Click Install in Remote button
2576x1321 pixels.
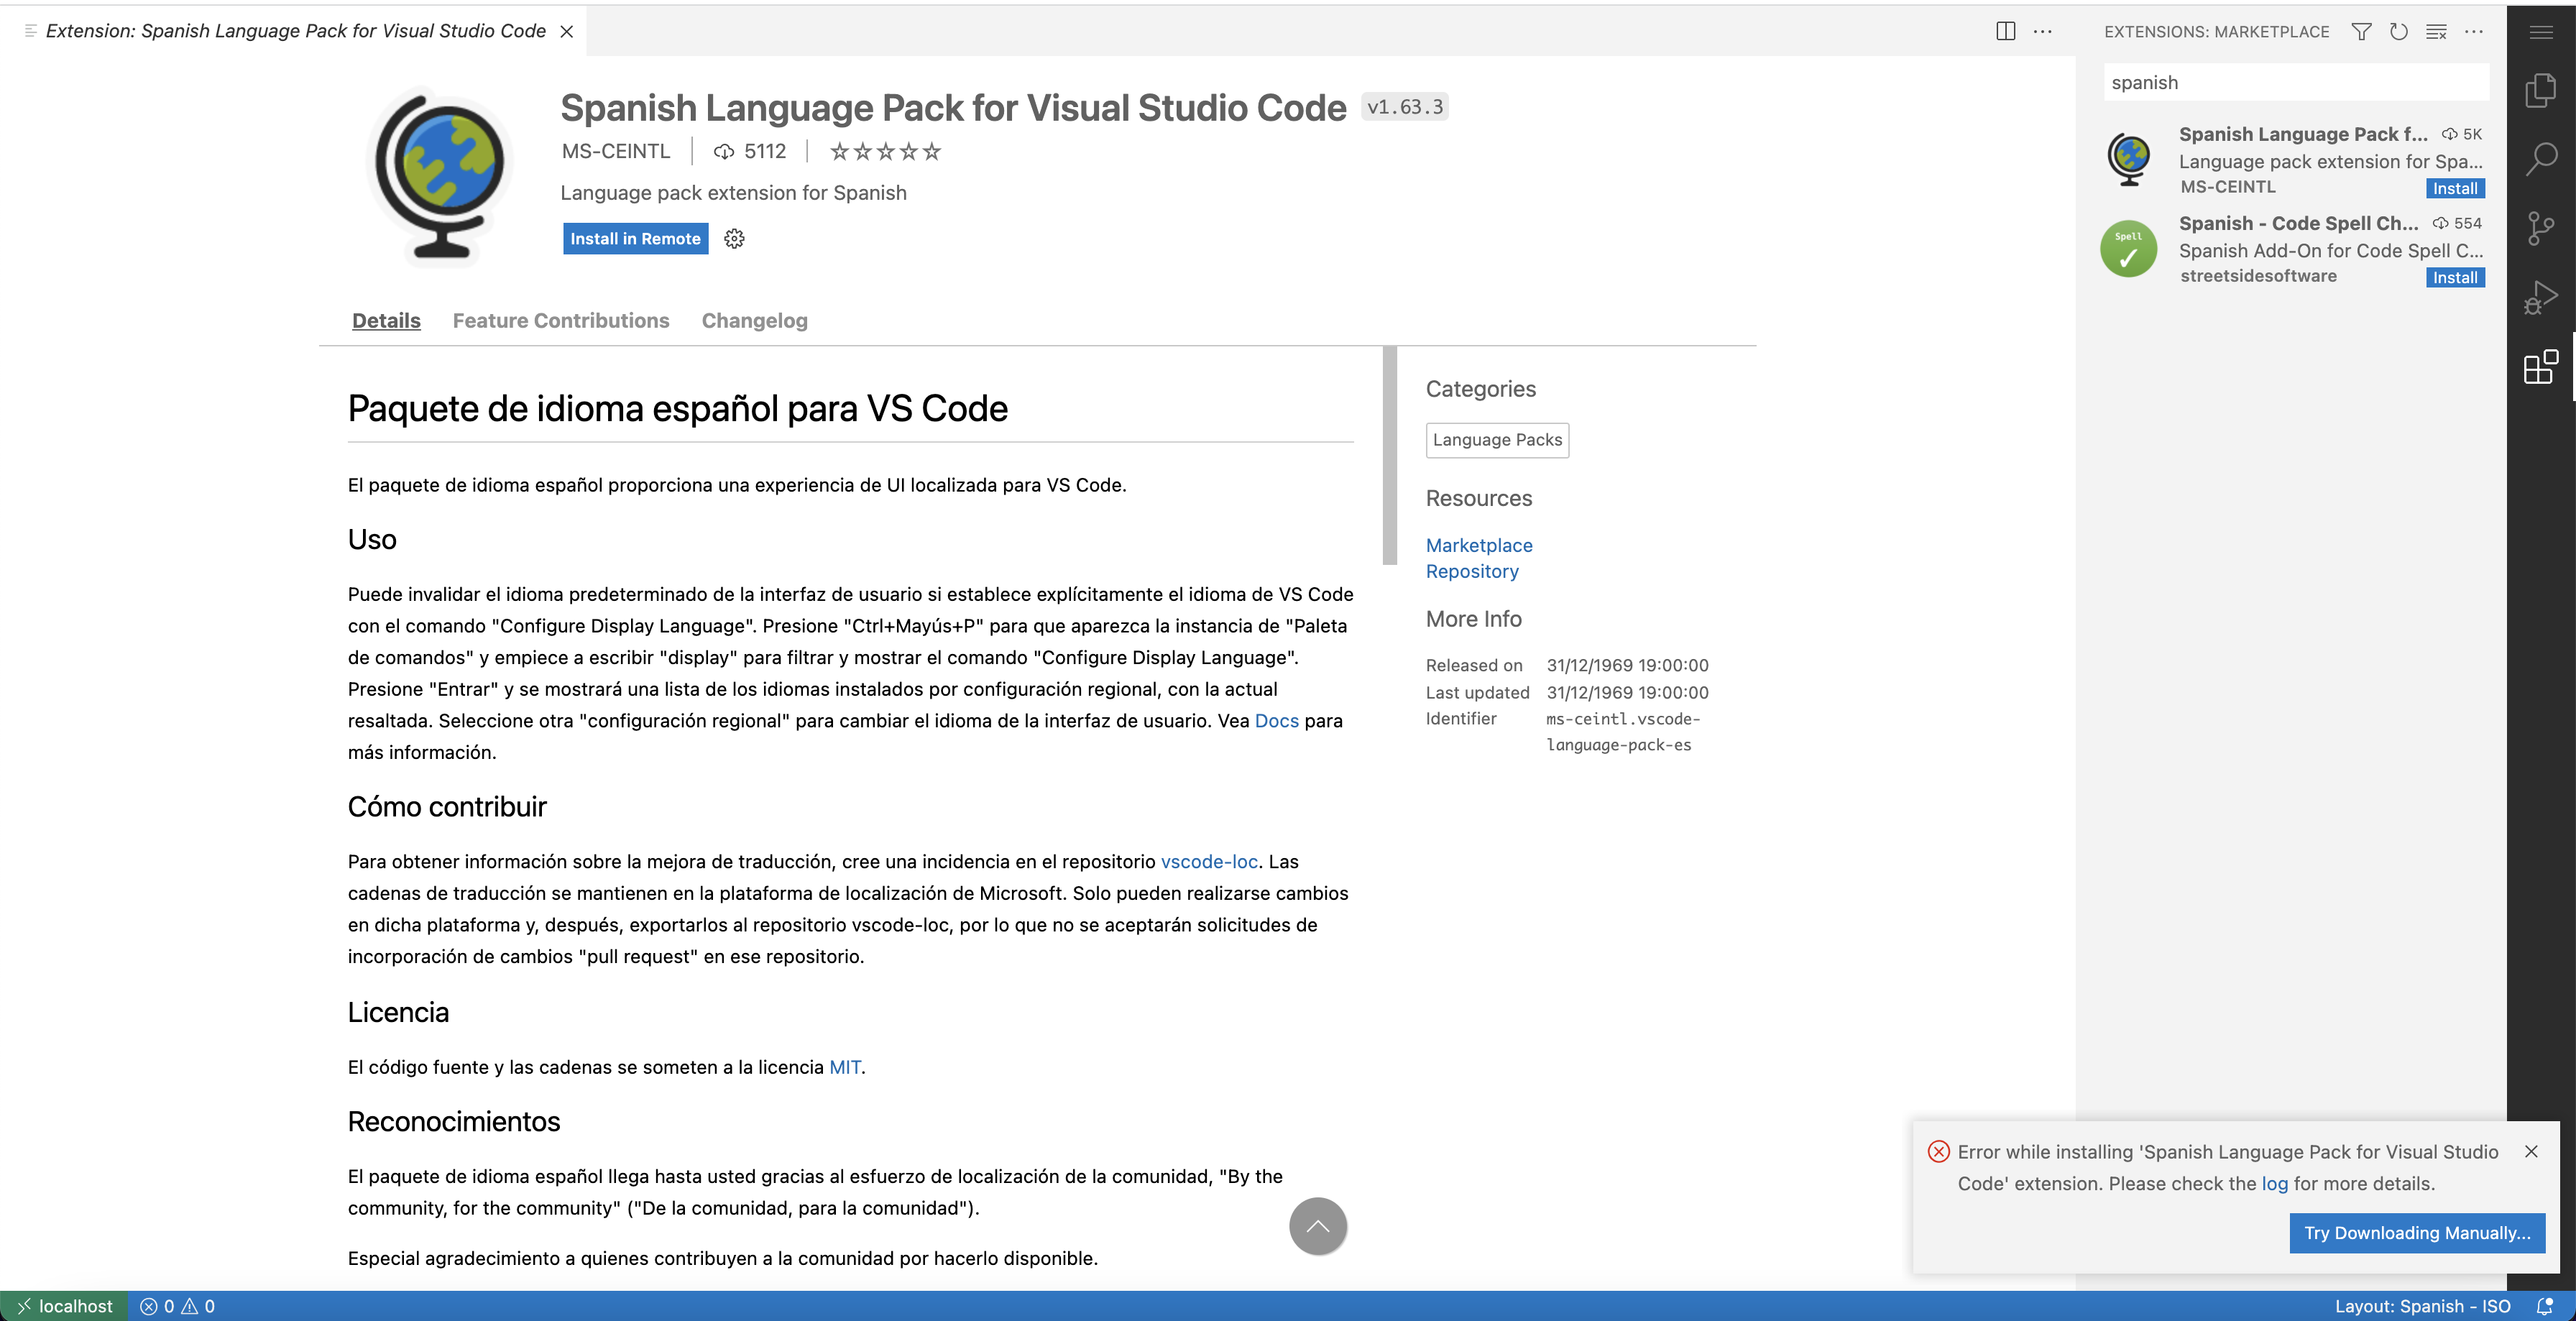(x=635, y=239)
